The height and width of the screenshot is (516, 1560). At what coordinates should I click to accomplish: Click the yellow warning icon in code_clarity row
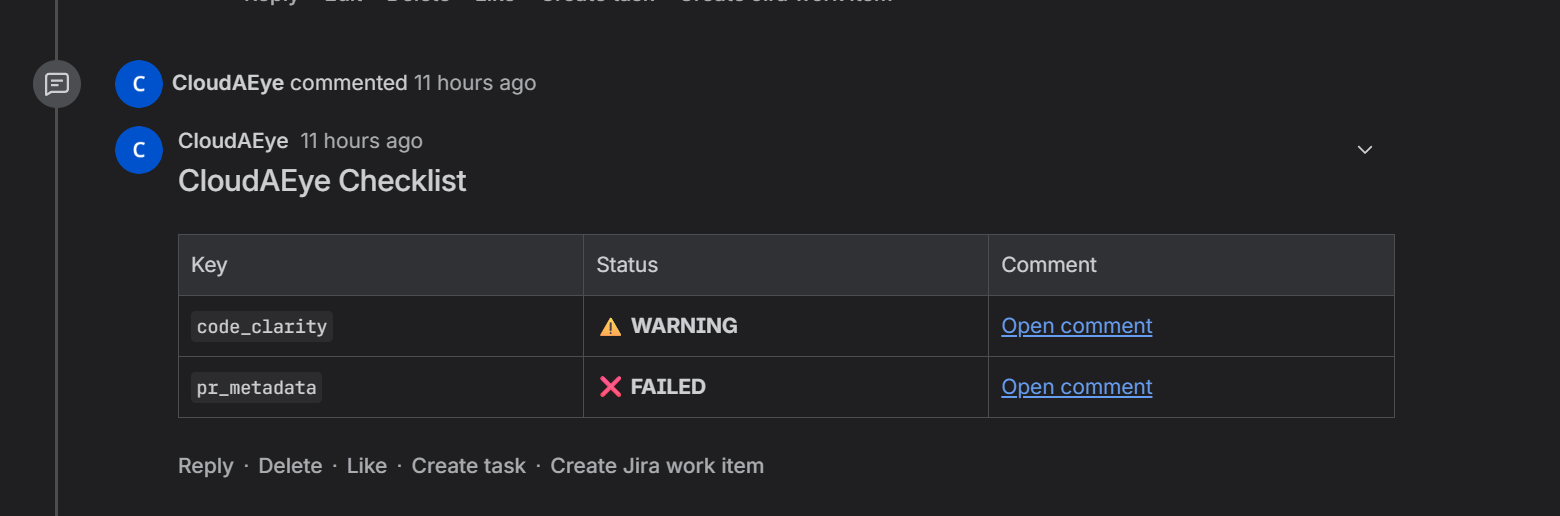pos(610,326)
